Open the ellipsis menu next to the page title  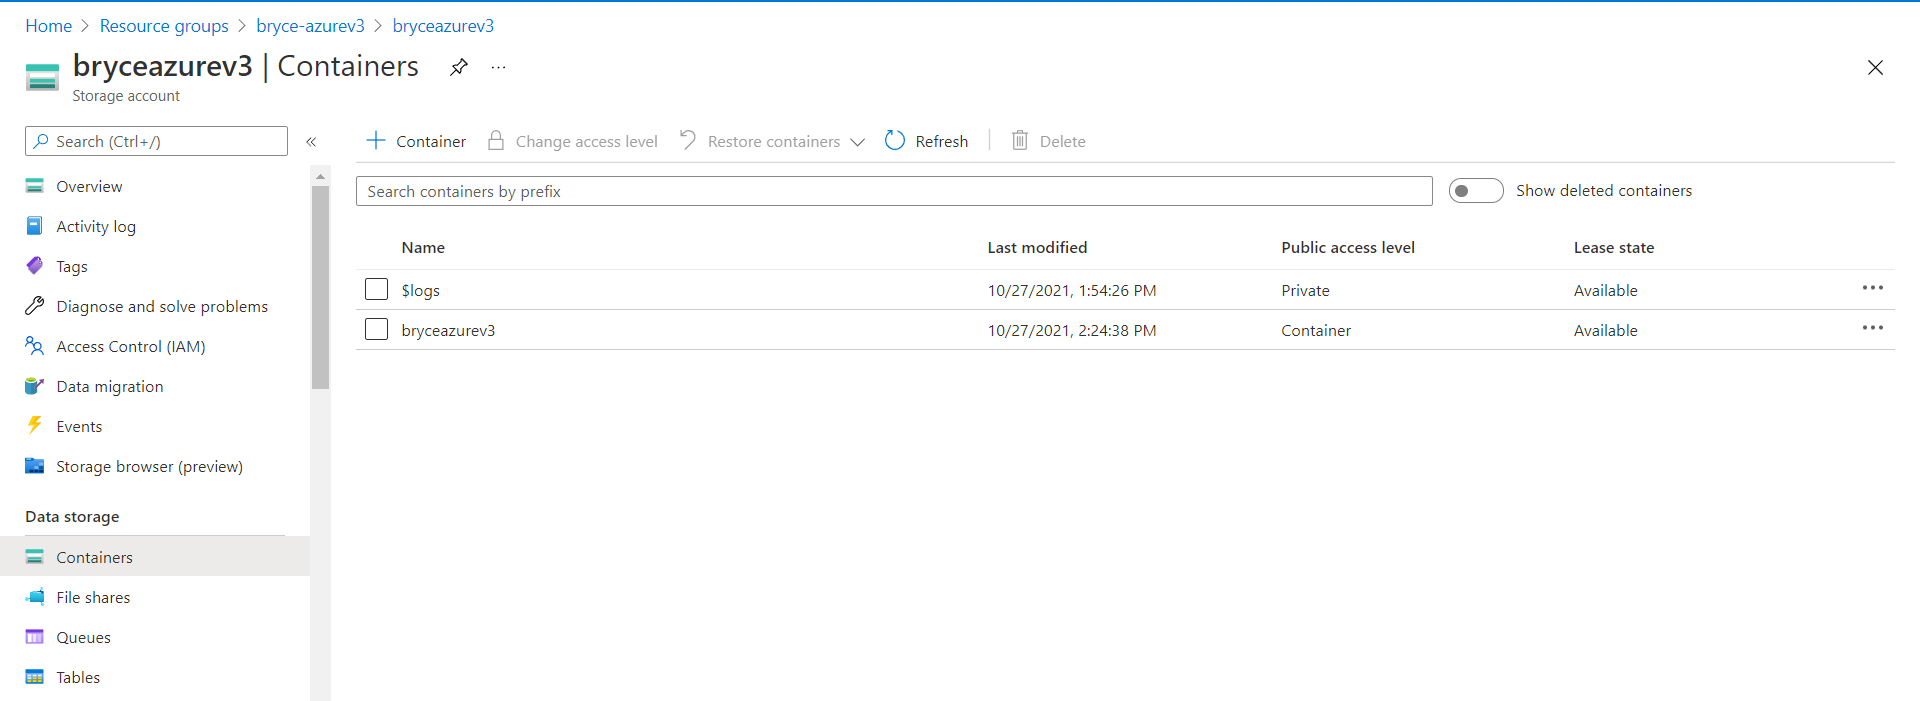[498, 67]
